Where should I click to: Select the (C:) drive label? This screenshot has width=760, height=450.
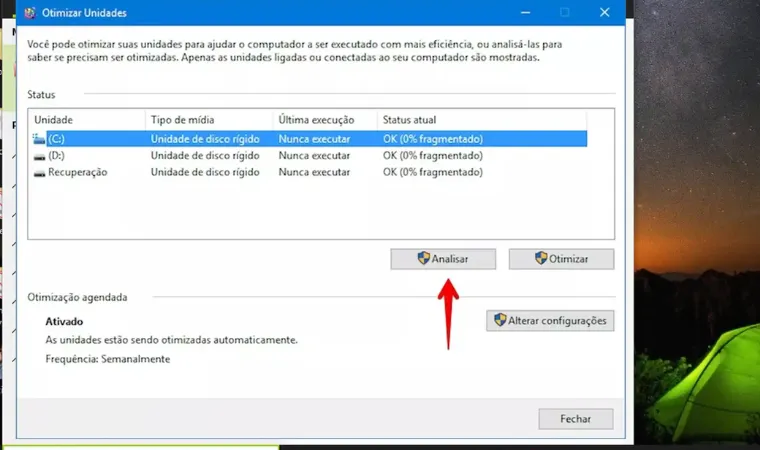coord(56,139)
